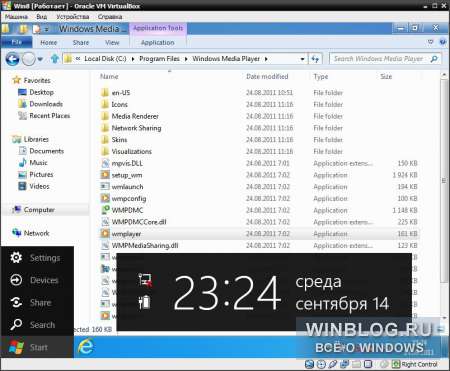Sort by the Date modified column
Viewport: 450px width, 371px height.
(267, 76)
